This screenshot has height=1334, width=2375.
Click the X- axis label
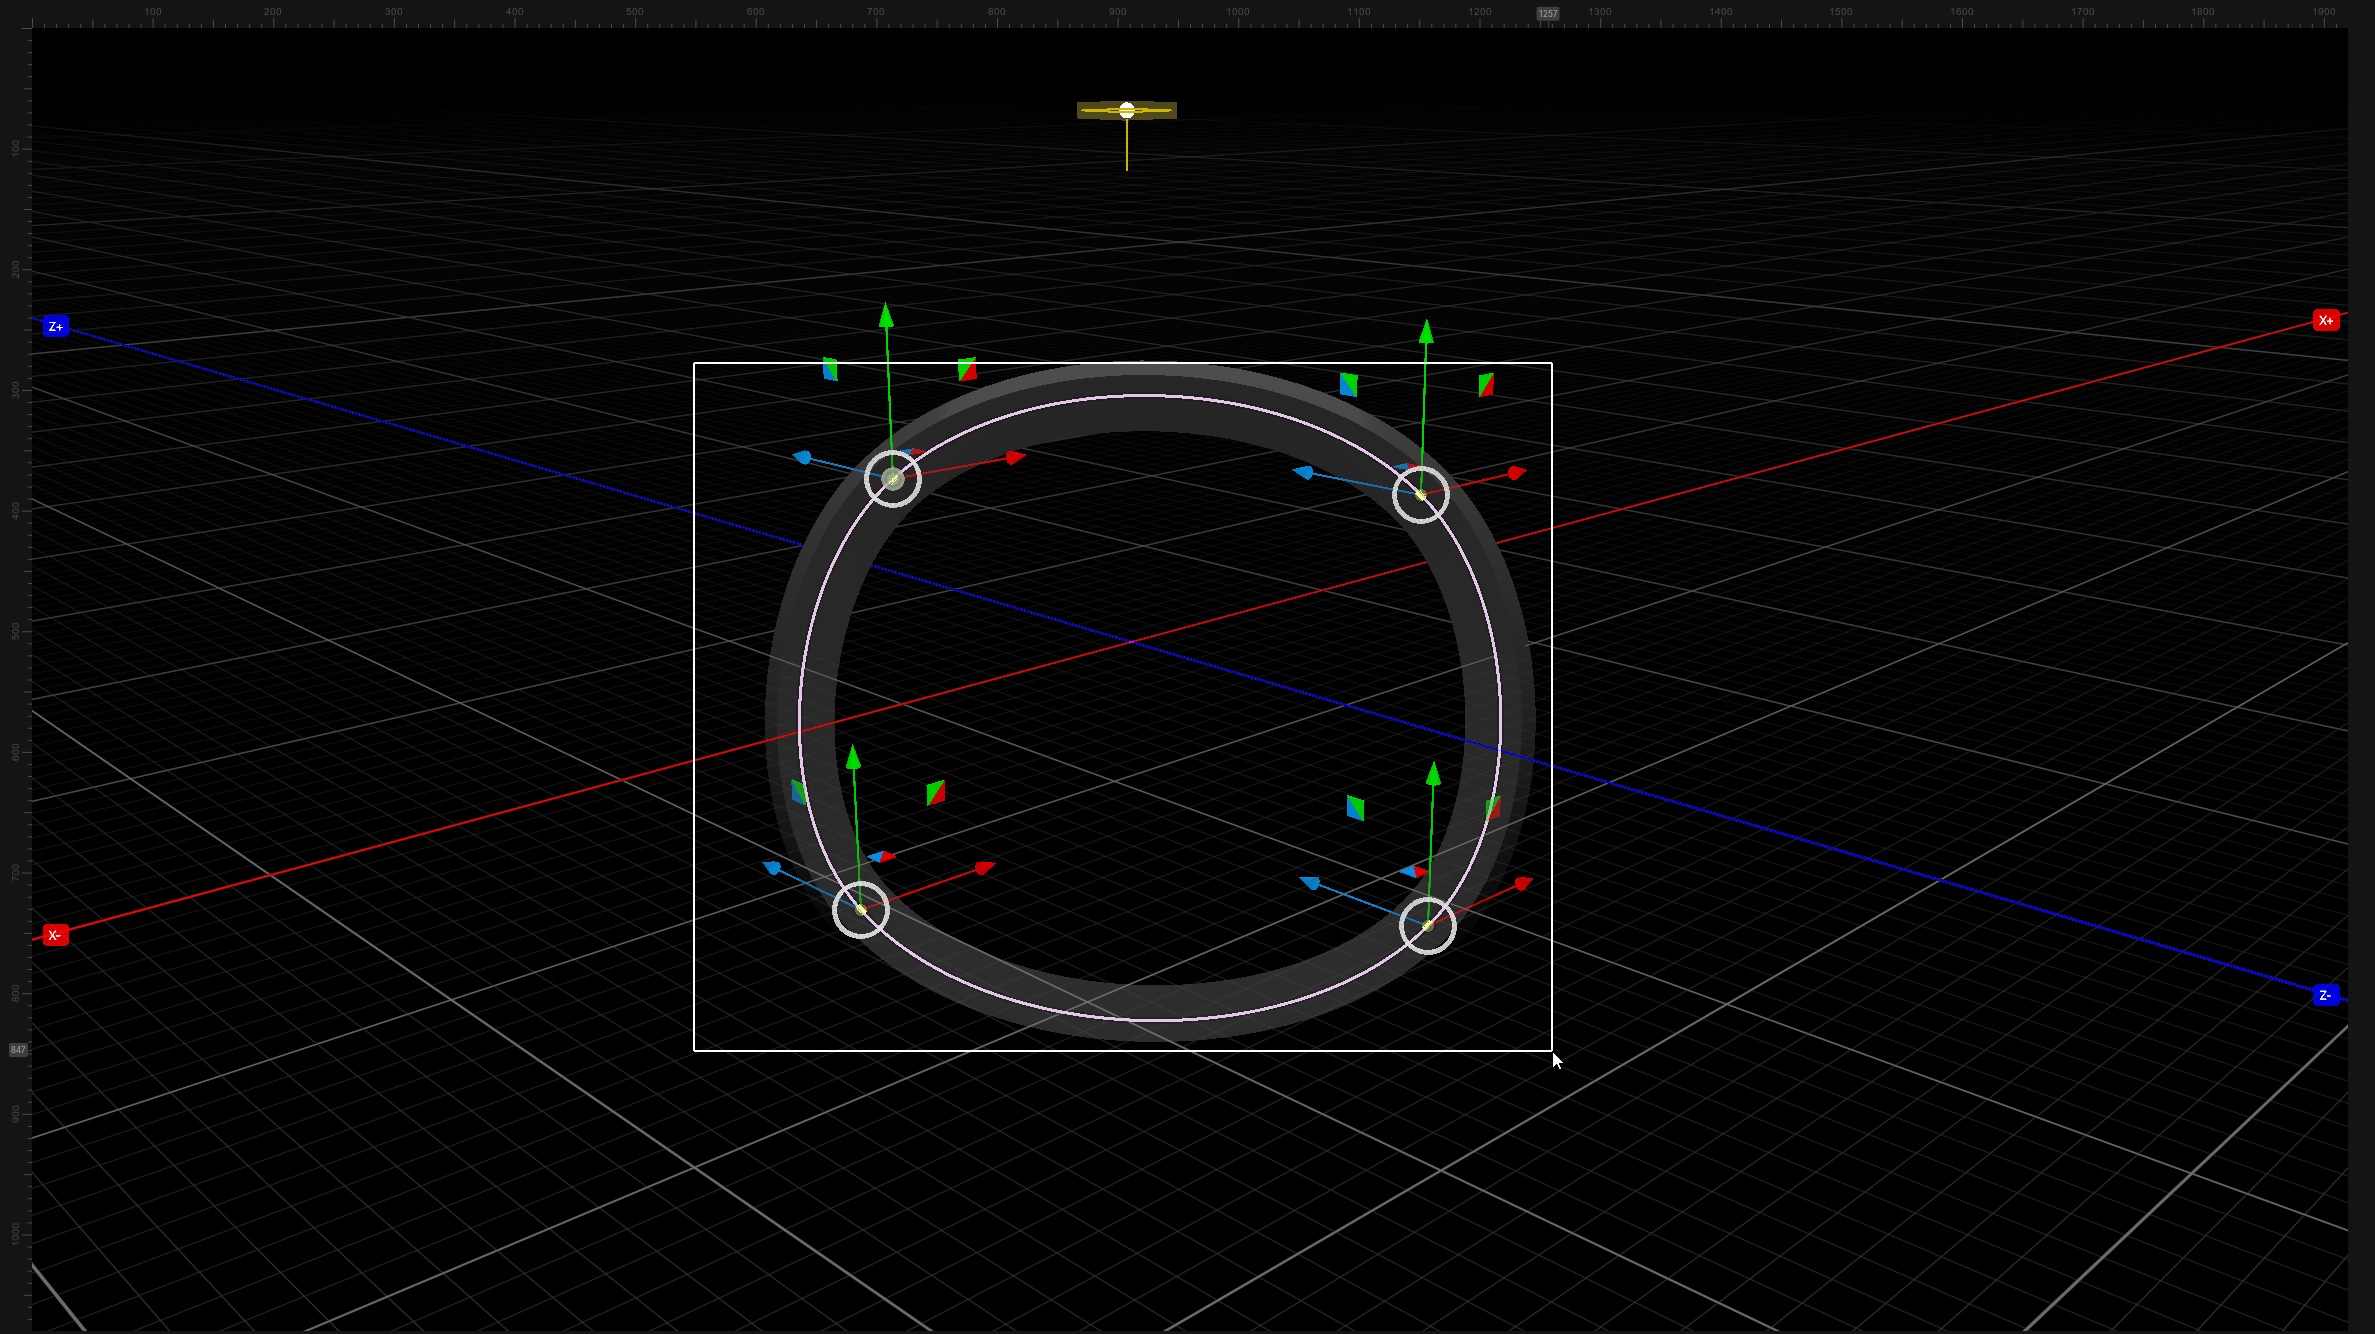(x=55, y=936)
